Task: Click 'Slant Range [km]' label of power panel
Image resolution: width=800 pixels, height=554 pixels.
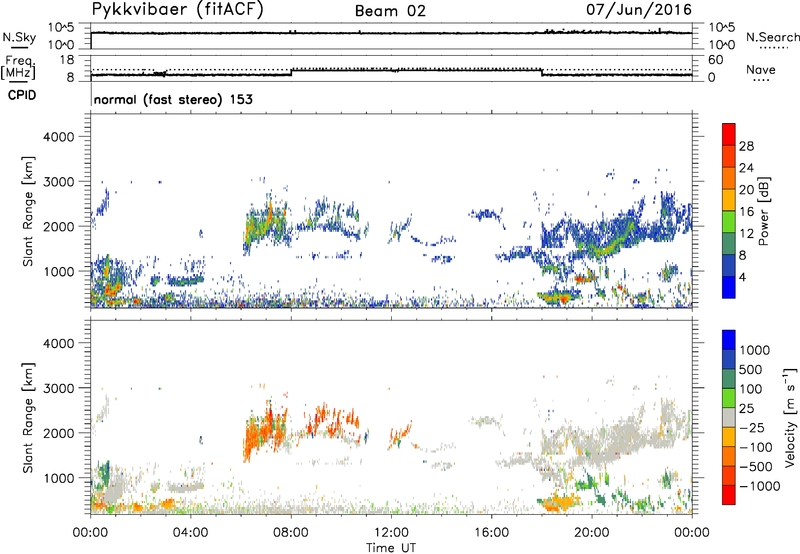Action: point(28,211)
